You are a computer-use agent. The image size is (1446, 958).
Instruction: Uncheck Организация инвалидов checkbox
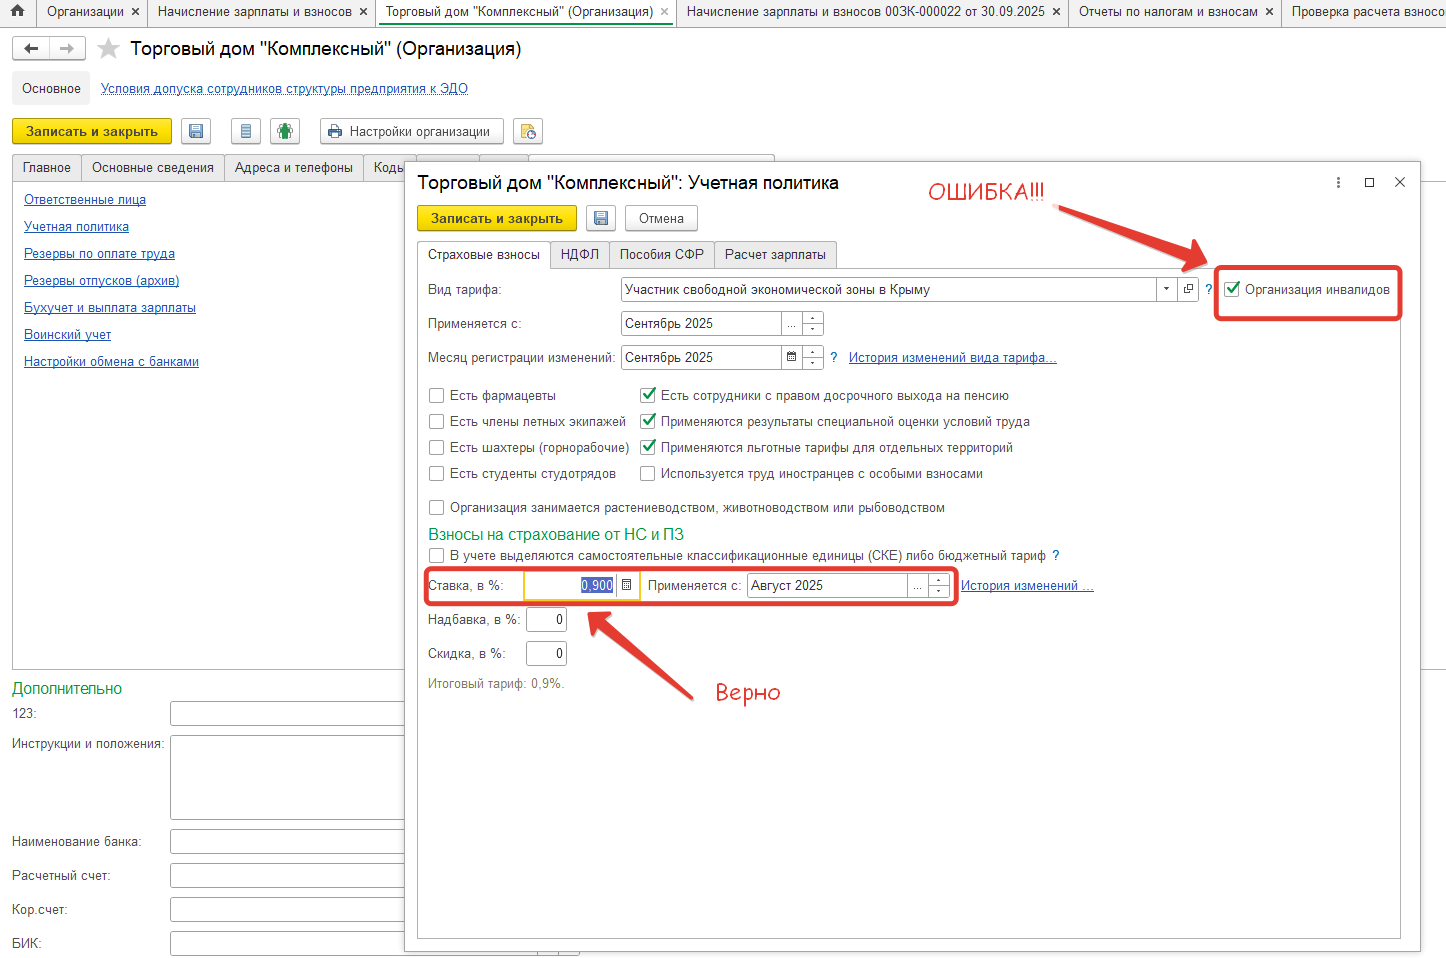click(1232, 289)
